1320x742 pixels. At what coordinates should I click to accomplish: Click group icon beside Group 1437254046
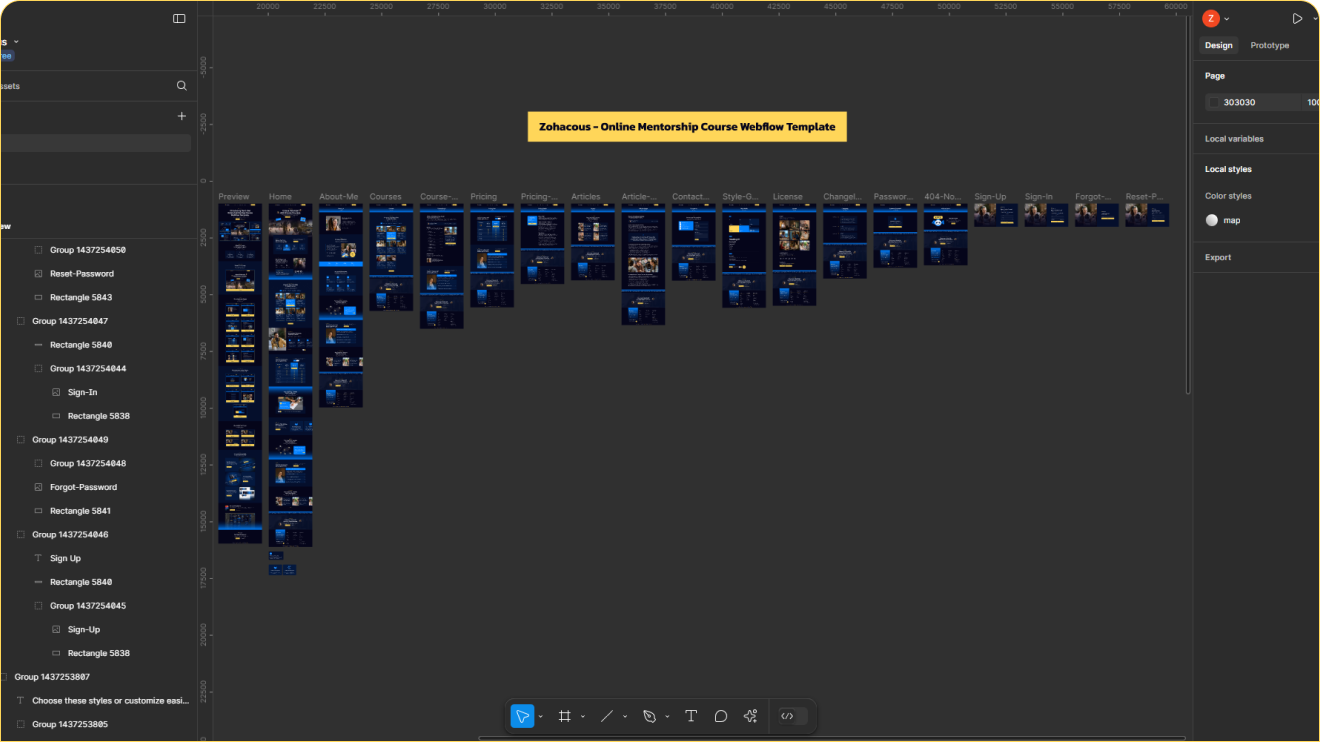(x=21, y=535)
